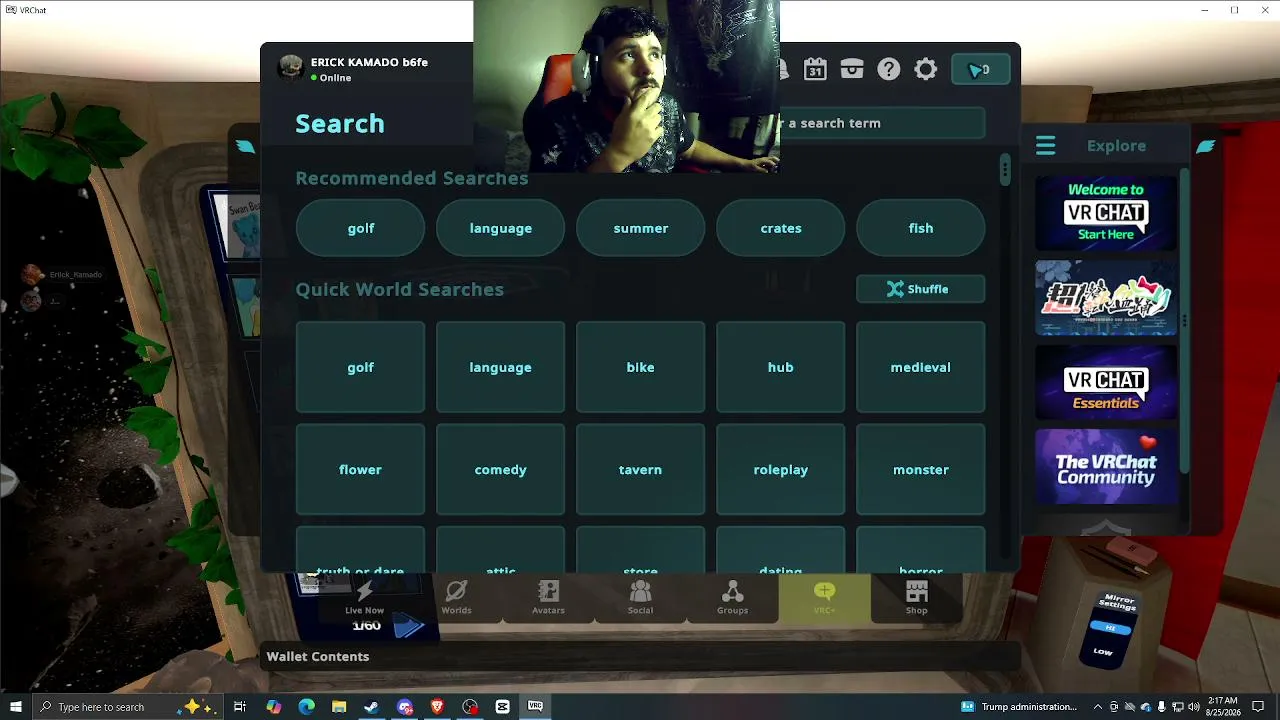Open the network tray icon
This screenshot has height=720, width=1280.
click(1177, 707)
